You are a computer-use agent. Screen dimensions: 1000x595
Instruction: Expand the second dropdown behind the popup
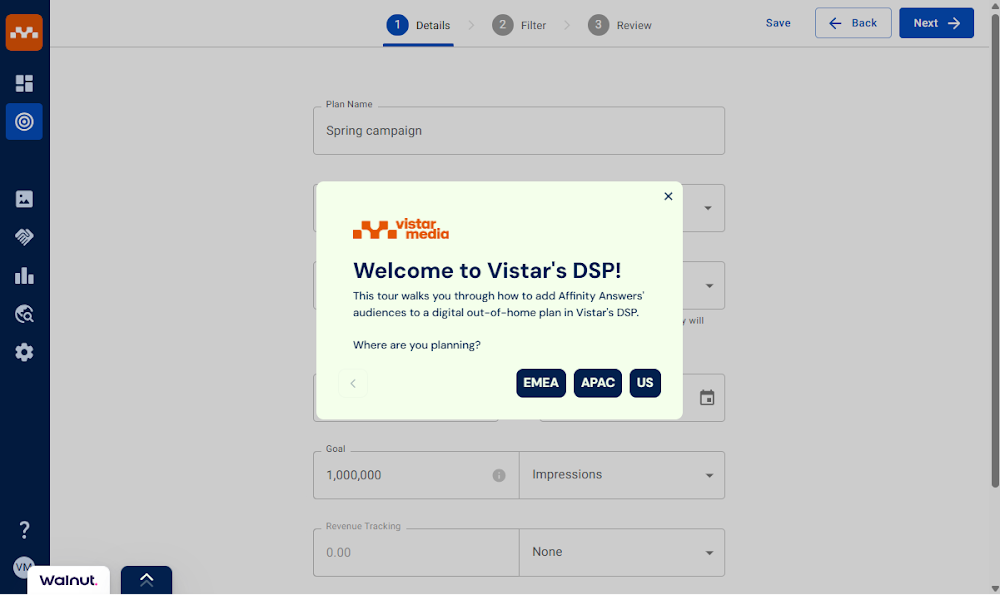coord(709,286)
